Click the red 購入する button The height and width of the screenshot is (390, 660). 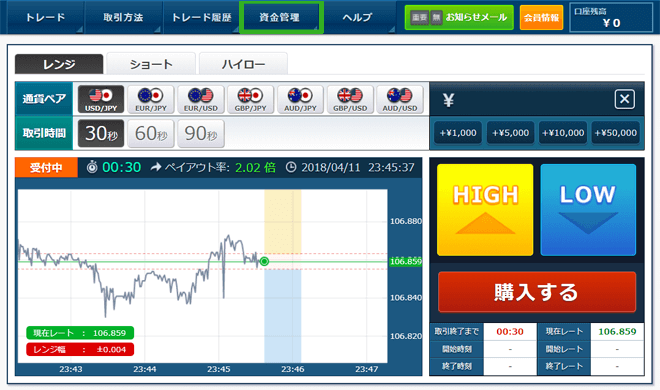[537, 292]
